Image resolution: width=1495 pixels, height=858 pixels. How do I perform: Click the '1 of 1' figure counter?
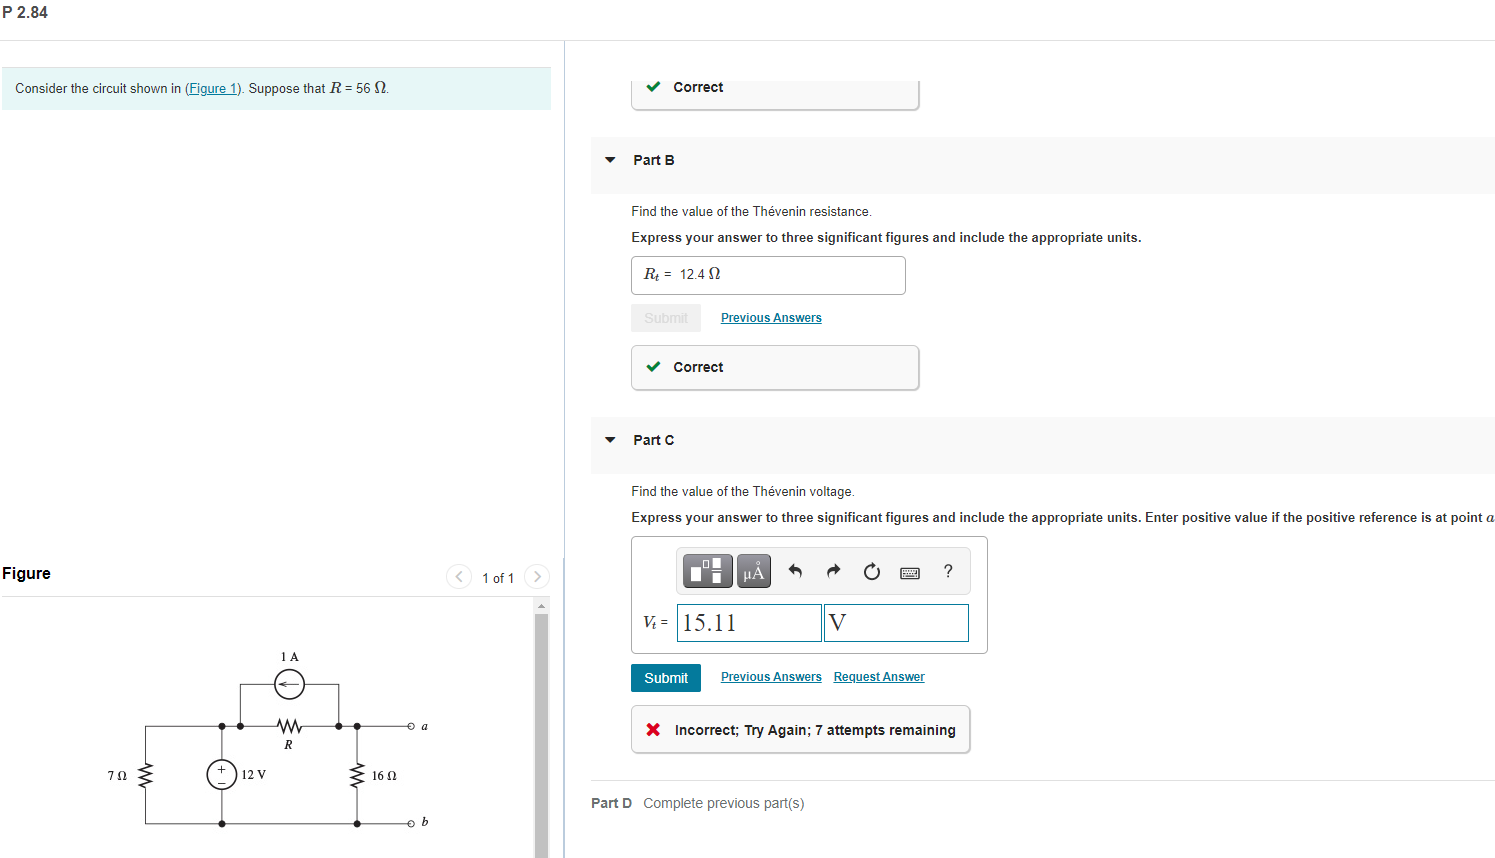pyautogui.click(x=498, y=578)
